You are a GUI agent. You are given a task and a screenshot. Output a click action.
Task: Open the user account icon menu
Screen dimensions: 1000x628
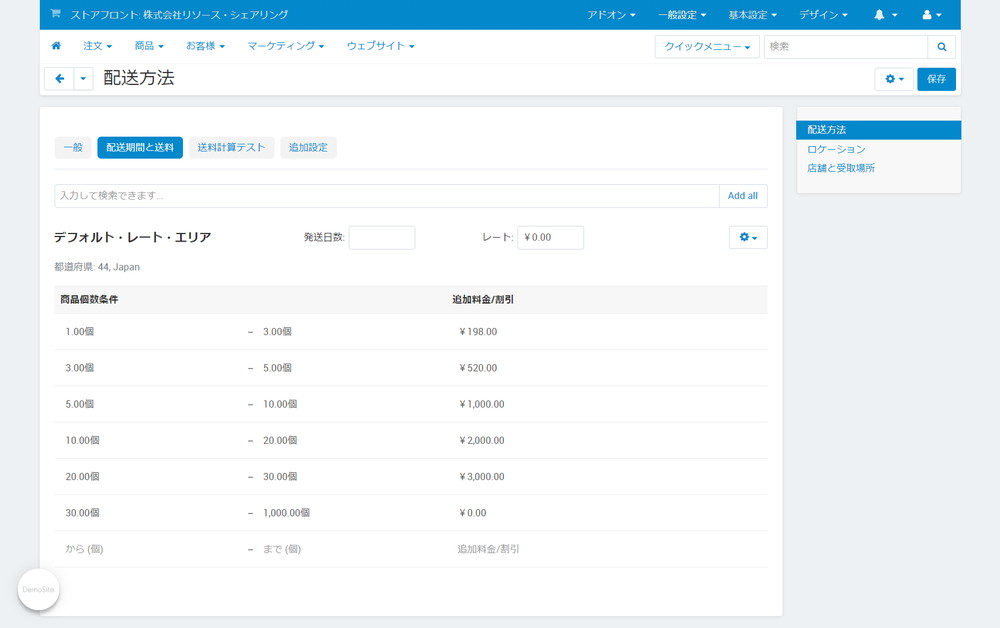point(932,15)
